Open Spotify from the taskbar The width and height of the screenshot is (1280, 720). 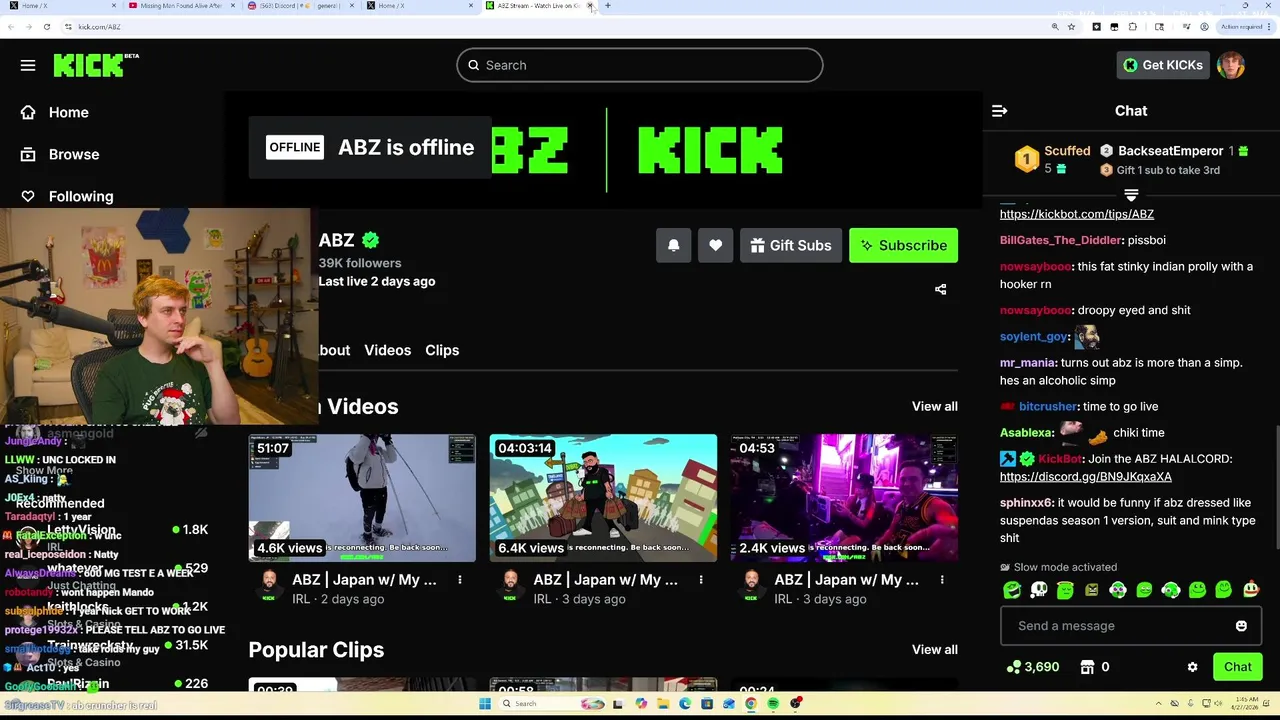click(x=773, y=704)
